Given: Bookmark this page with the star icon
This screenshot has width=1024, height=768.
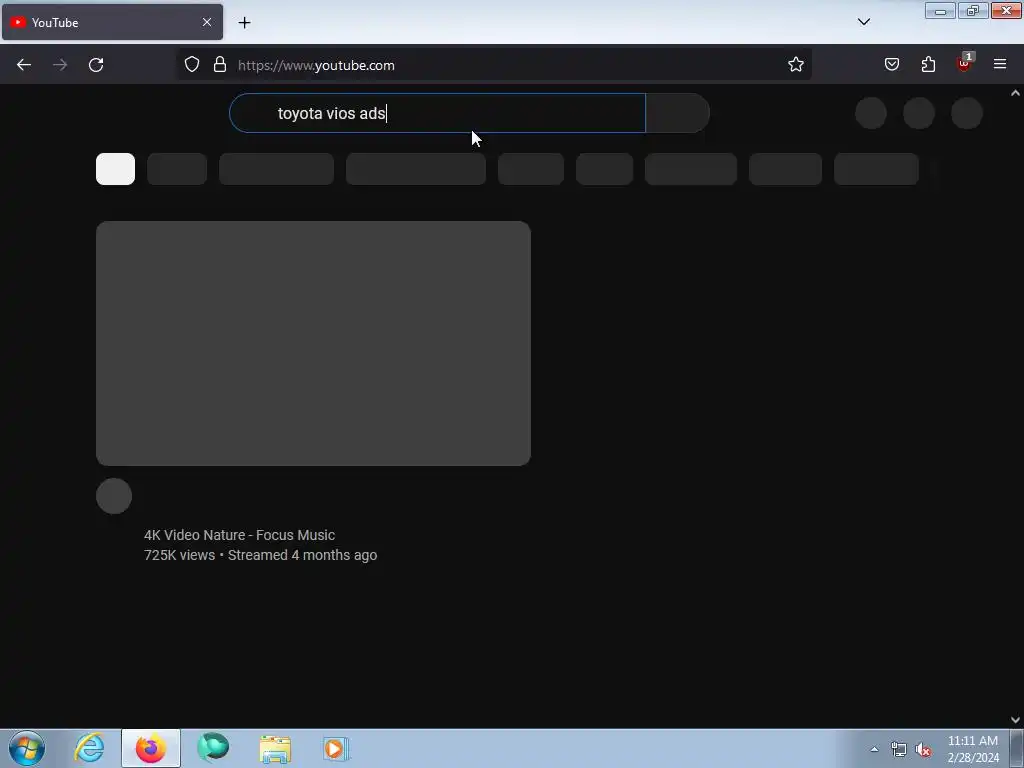Looking at the screenshot, I should (795, 64).
